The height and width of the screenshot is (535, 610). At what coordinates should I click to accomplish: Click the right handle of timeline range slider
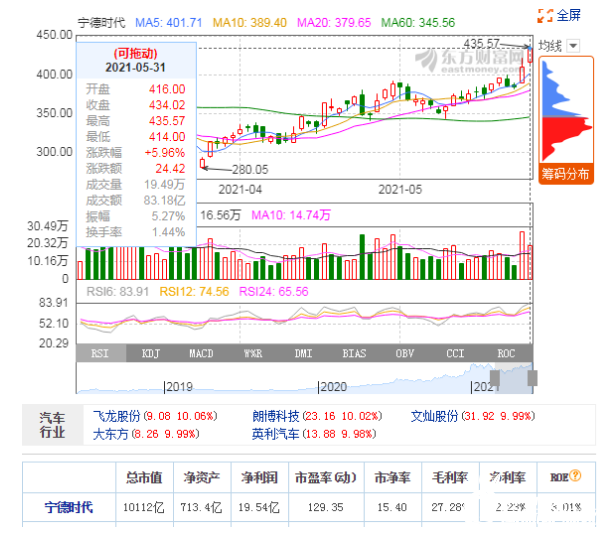point(533,378)
